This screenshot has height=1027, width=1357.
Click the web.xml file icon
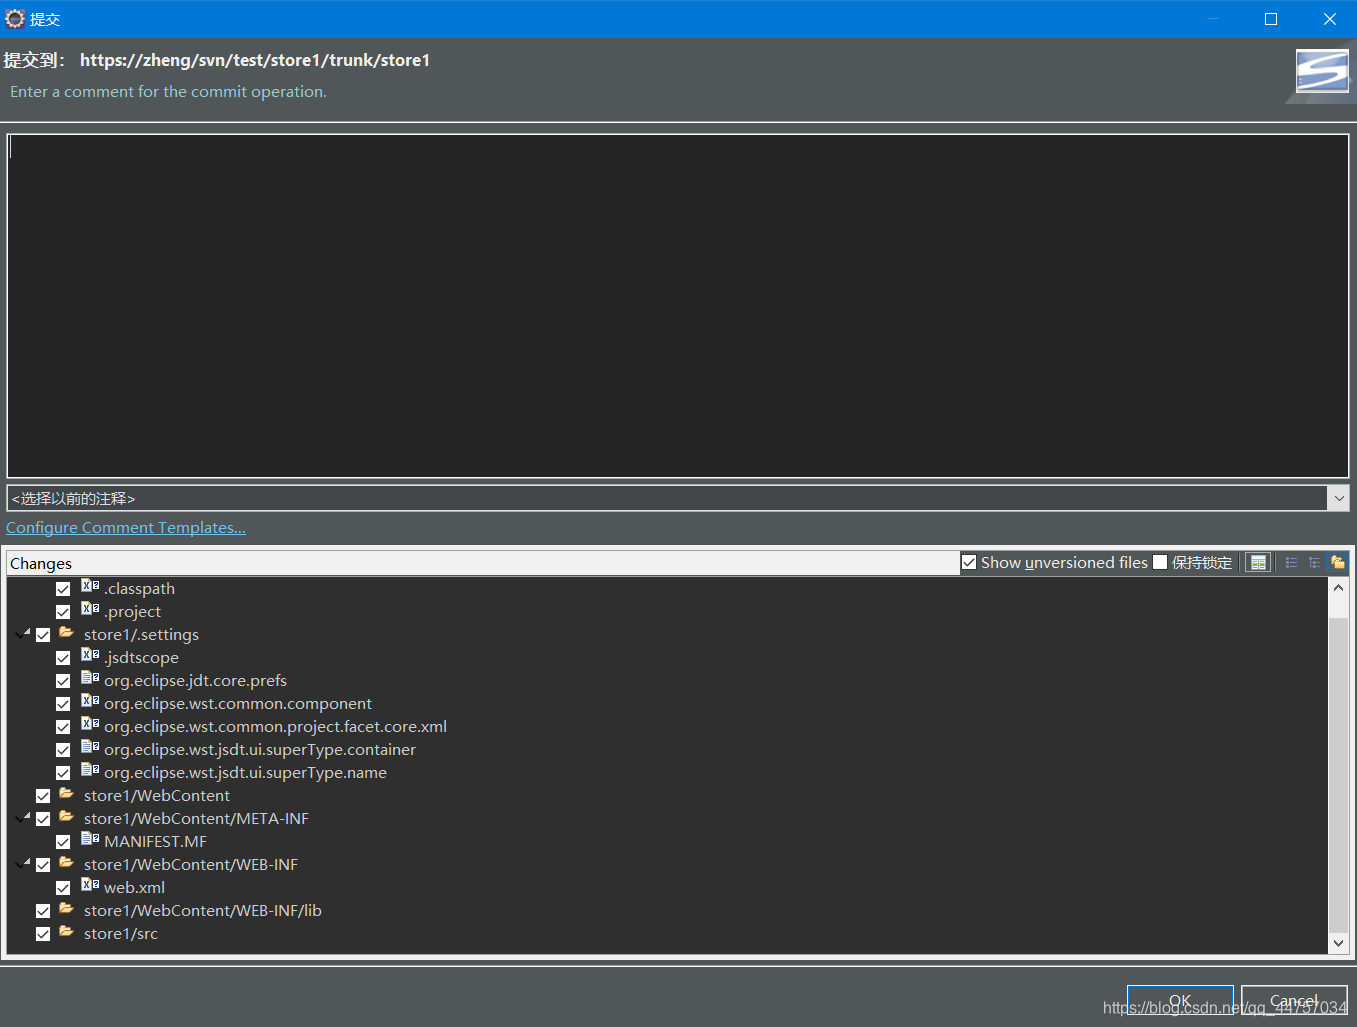(x=90, y=885)
